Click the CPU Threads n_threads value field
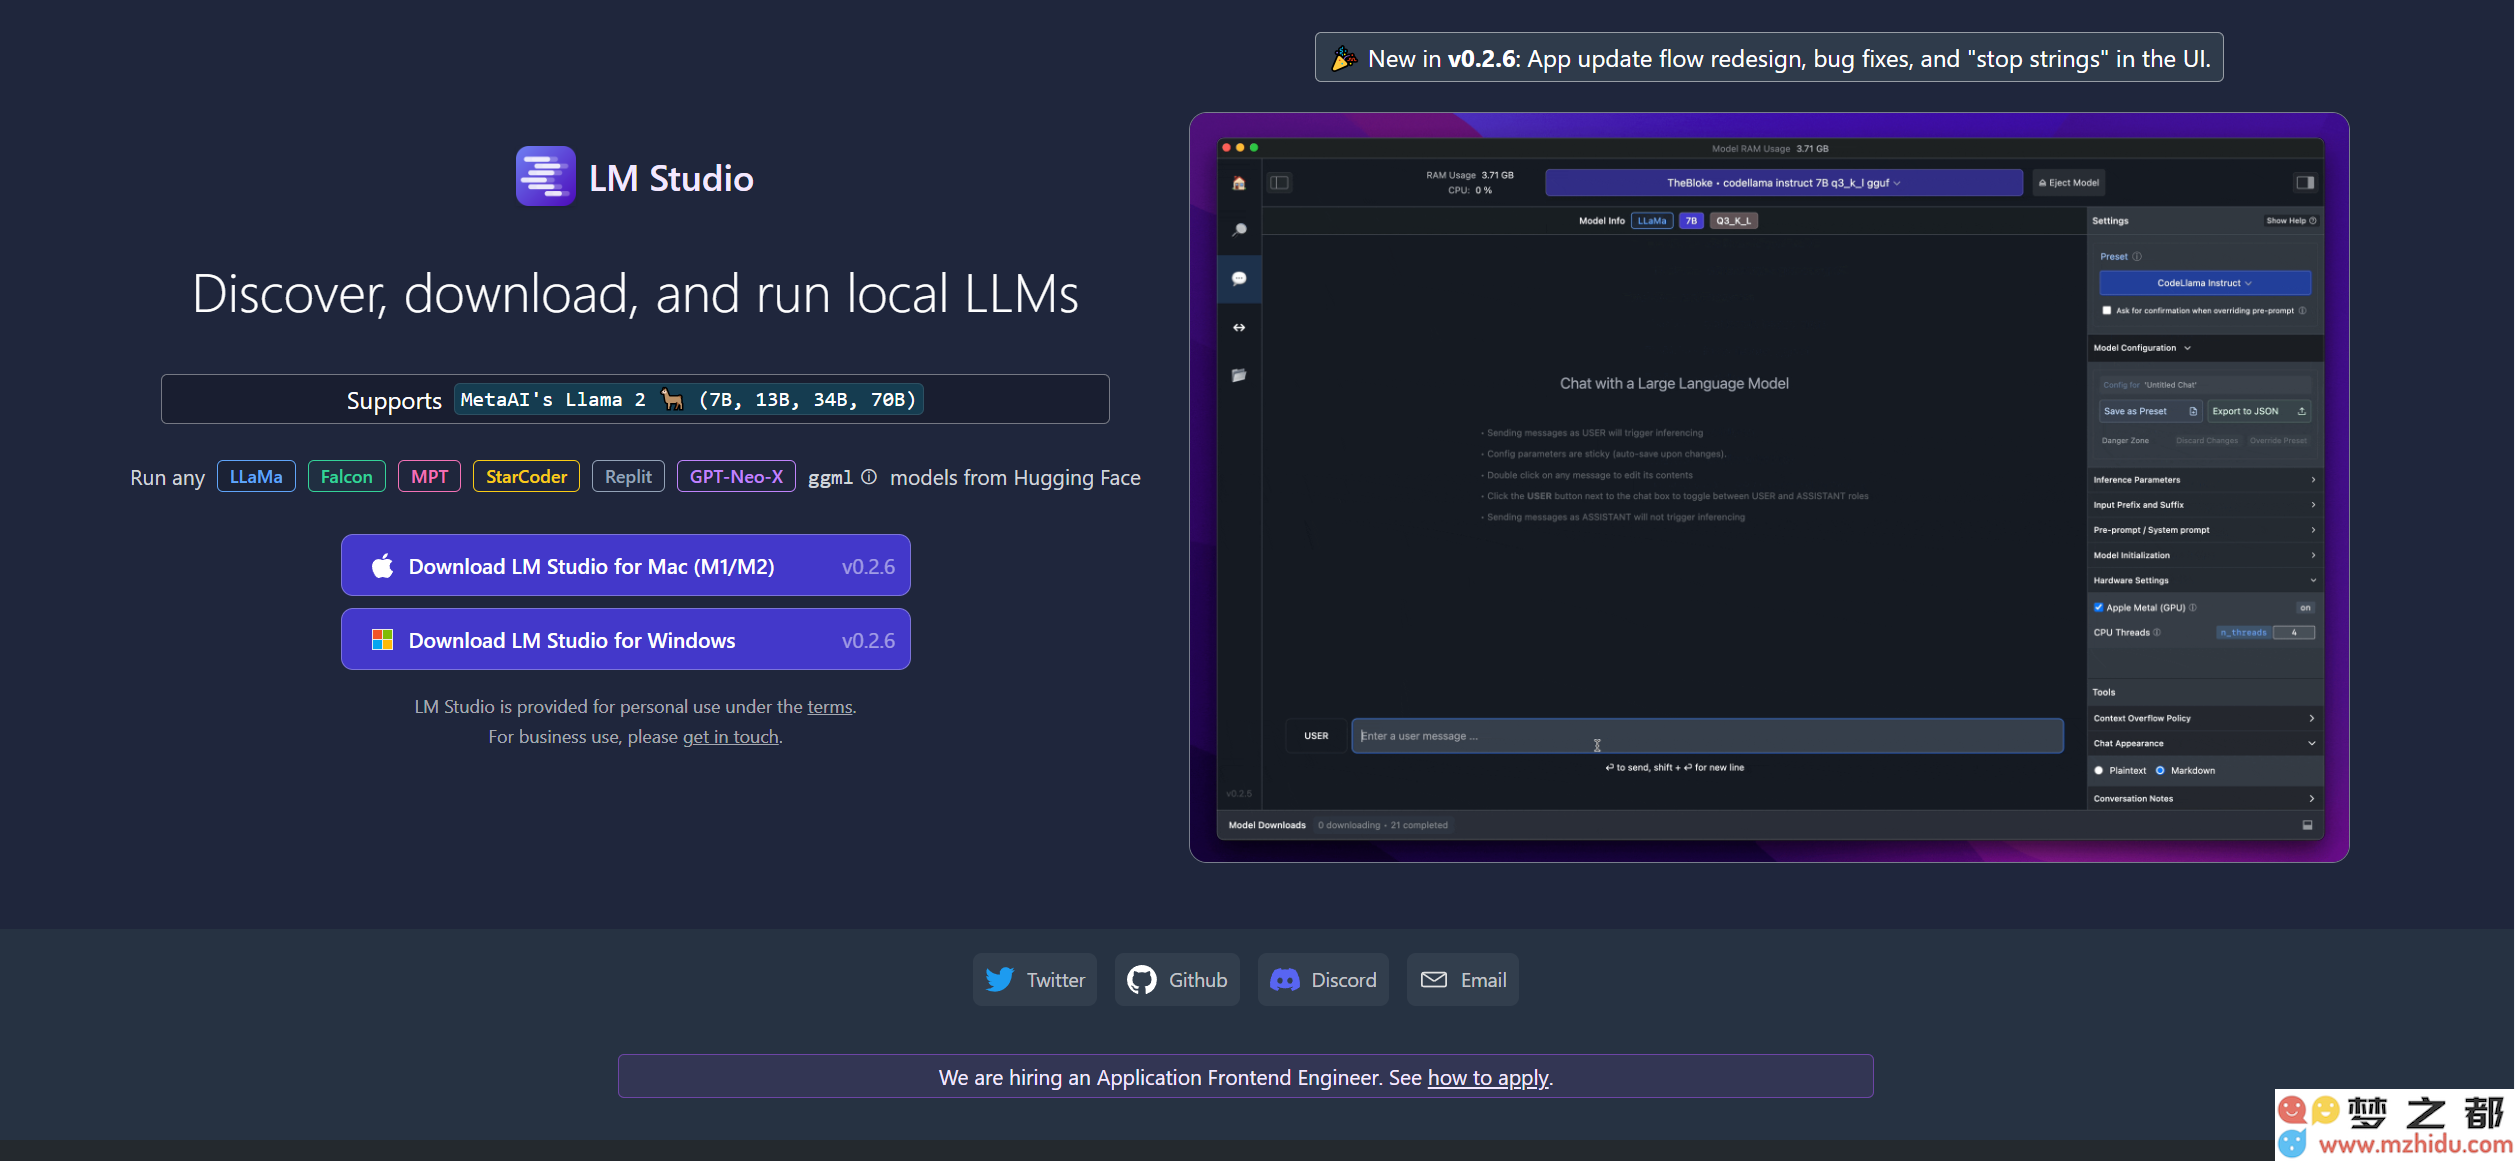This screenshot has width=2515, height=1161. [2293, 632]
